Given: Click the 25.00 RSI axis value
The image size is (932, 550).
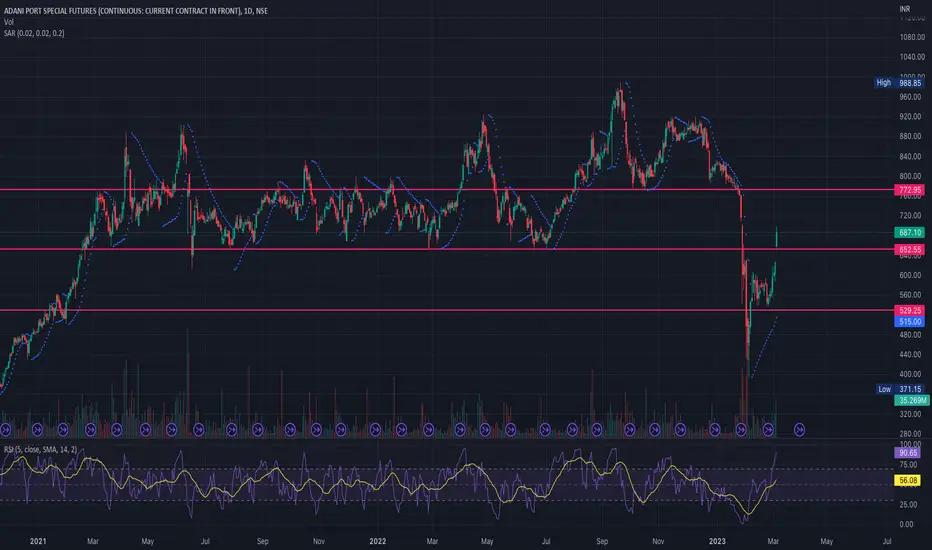Looking at the screenshot, I should coord(907,505).
